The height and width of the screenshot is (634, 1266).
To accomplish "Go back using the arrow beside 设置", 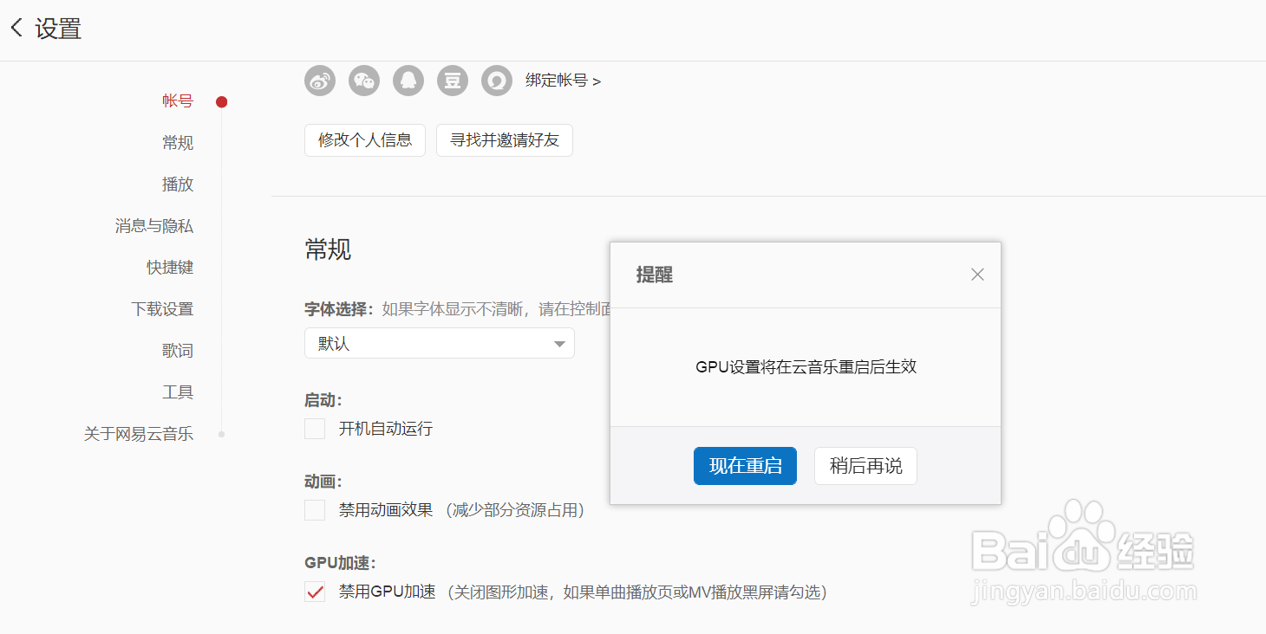I will point(16,28).
